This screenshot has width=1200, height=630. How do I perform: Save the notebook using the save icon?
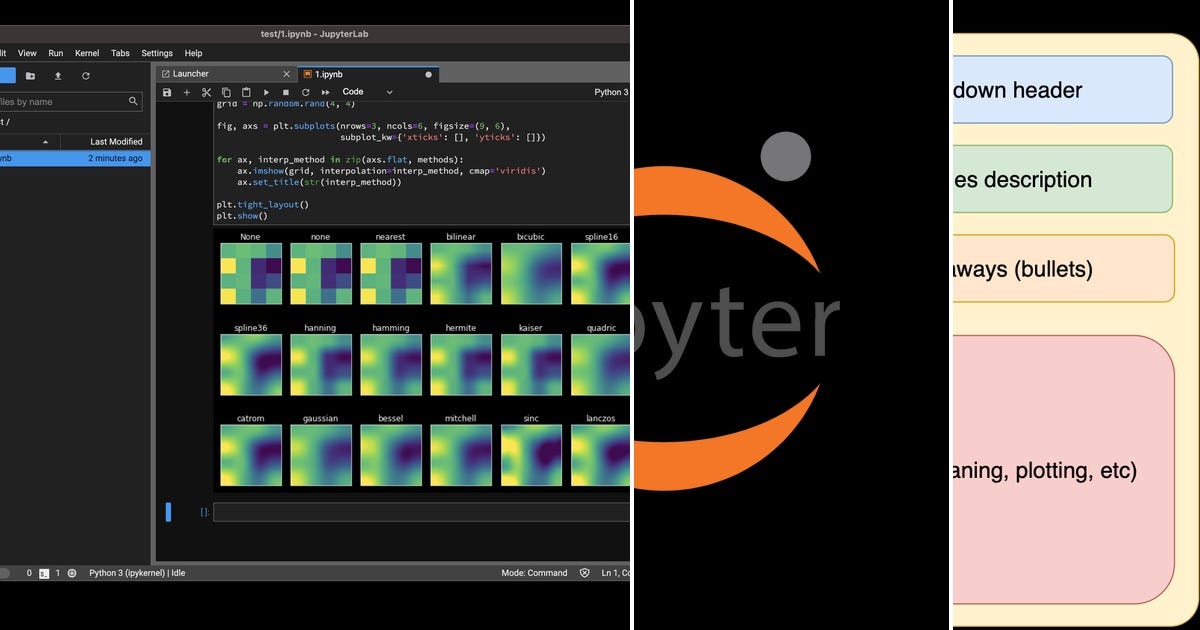[x=166, y=92]
